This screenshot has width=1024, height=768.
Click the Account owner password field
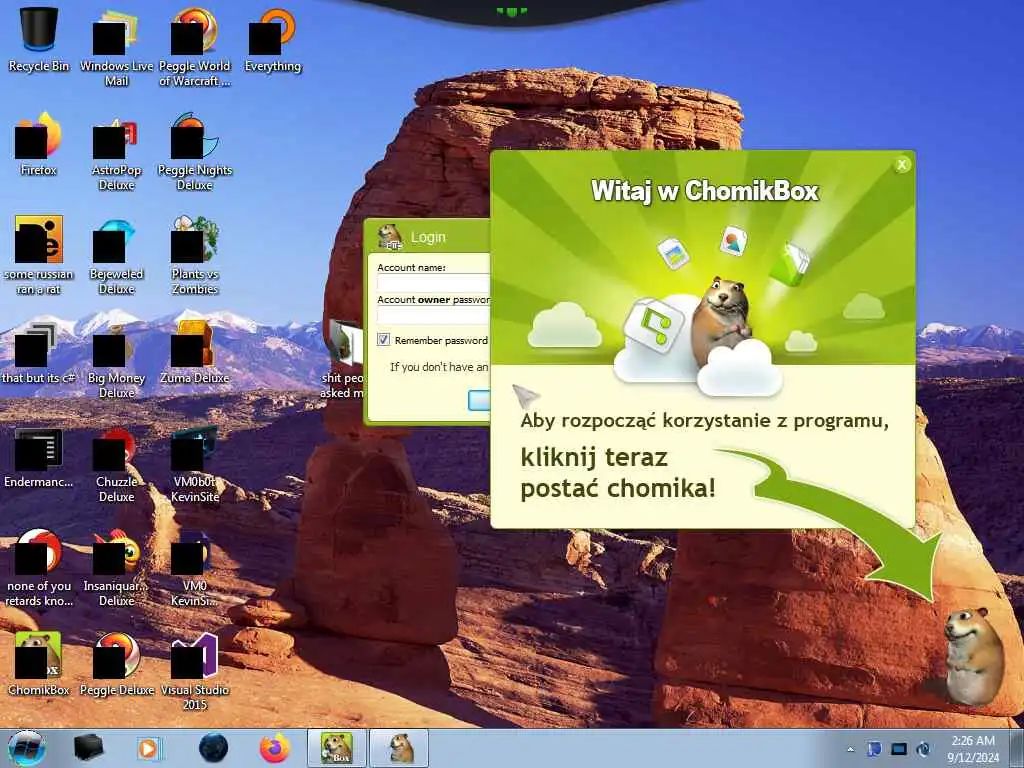[433, 315]
